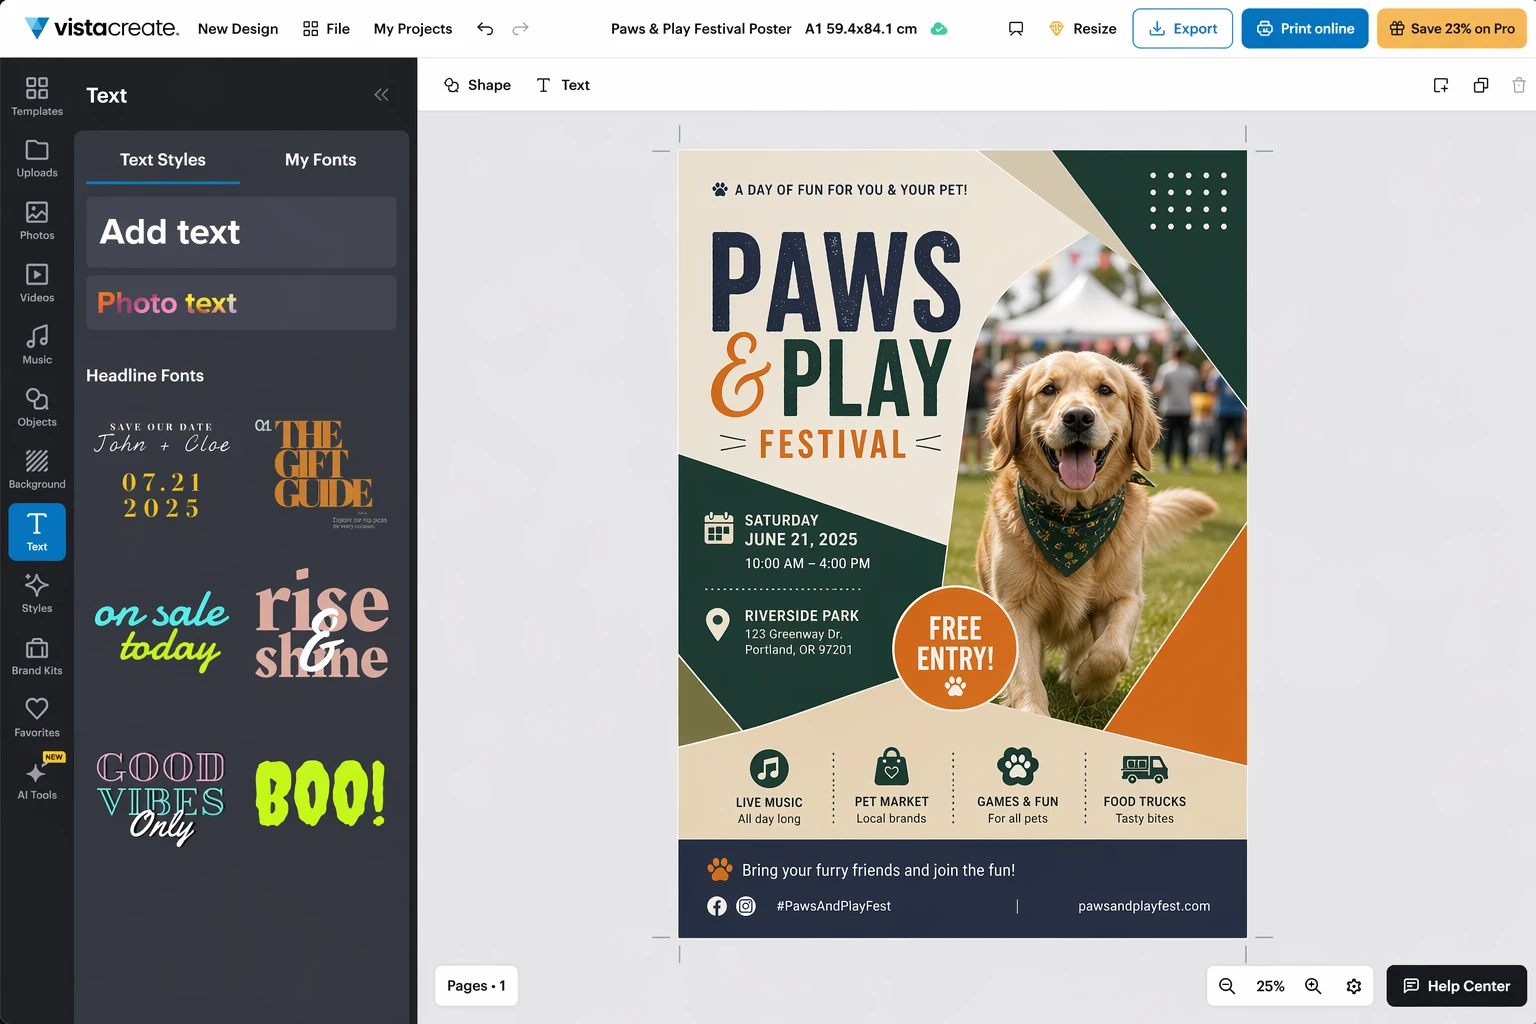Viewport: 1536px width, 1024px height.
Task: Click the undo arrow icon
Action: click(485, 29)
